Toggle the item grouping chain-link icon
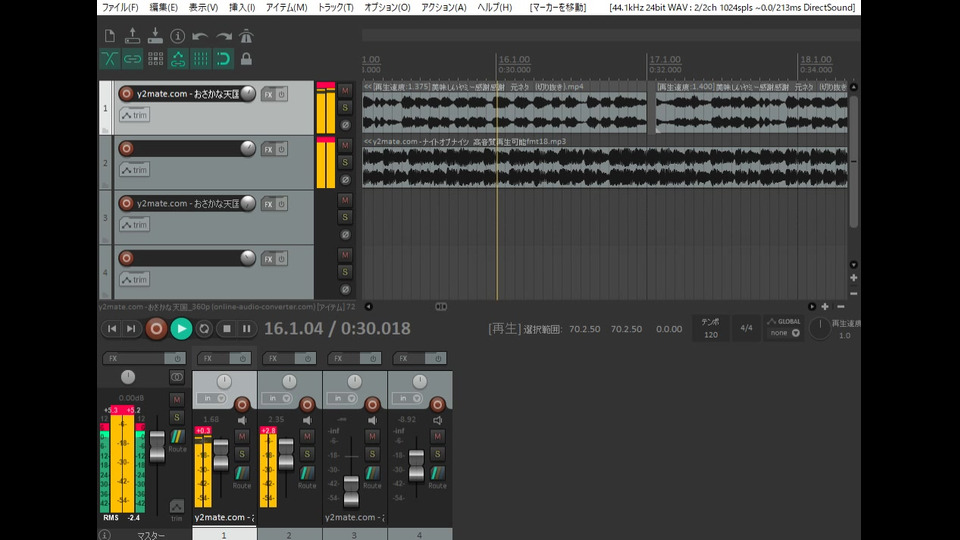The height and width of the screenshot is (540, 960). point(132,59)
